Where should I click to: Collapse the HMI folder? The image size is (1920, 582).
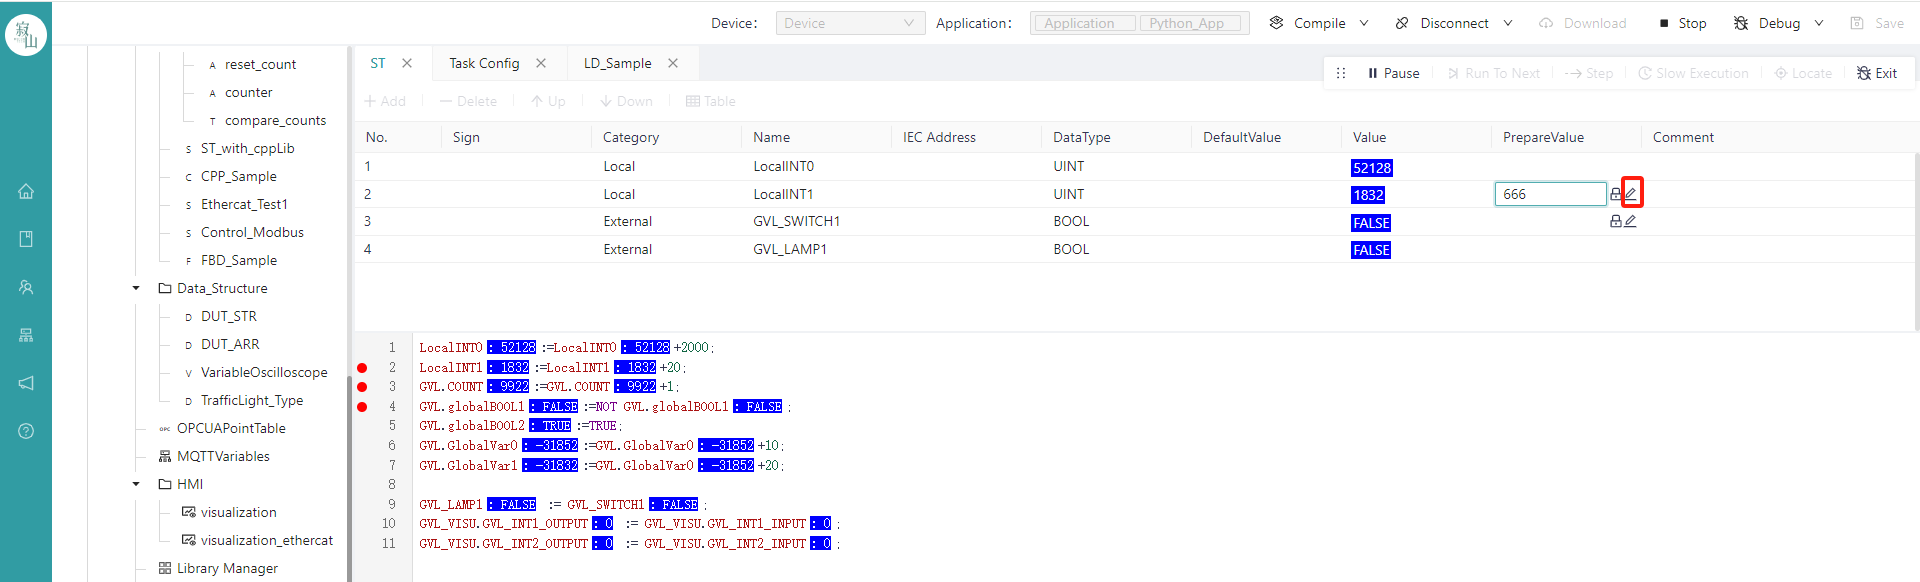tap(136, 484)
